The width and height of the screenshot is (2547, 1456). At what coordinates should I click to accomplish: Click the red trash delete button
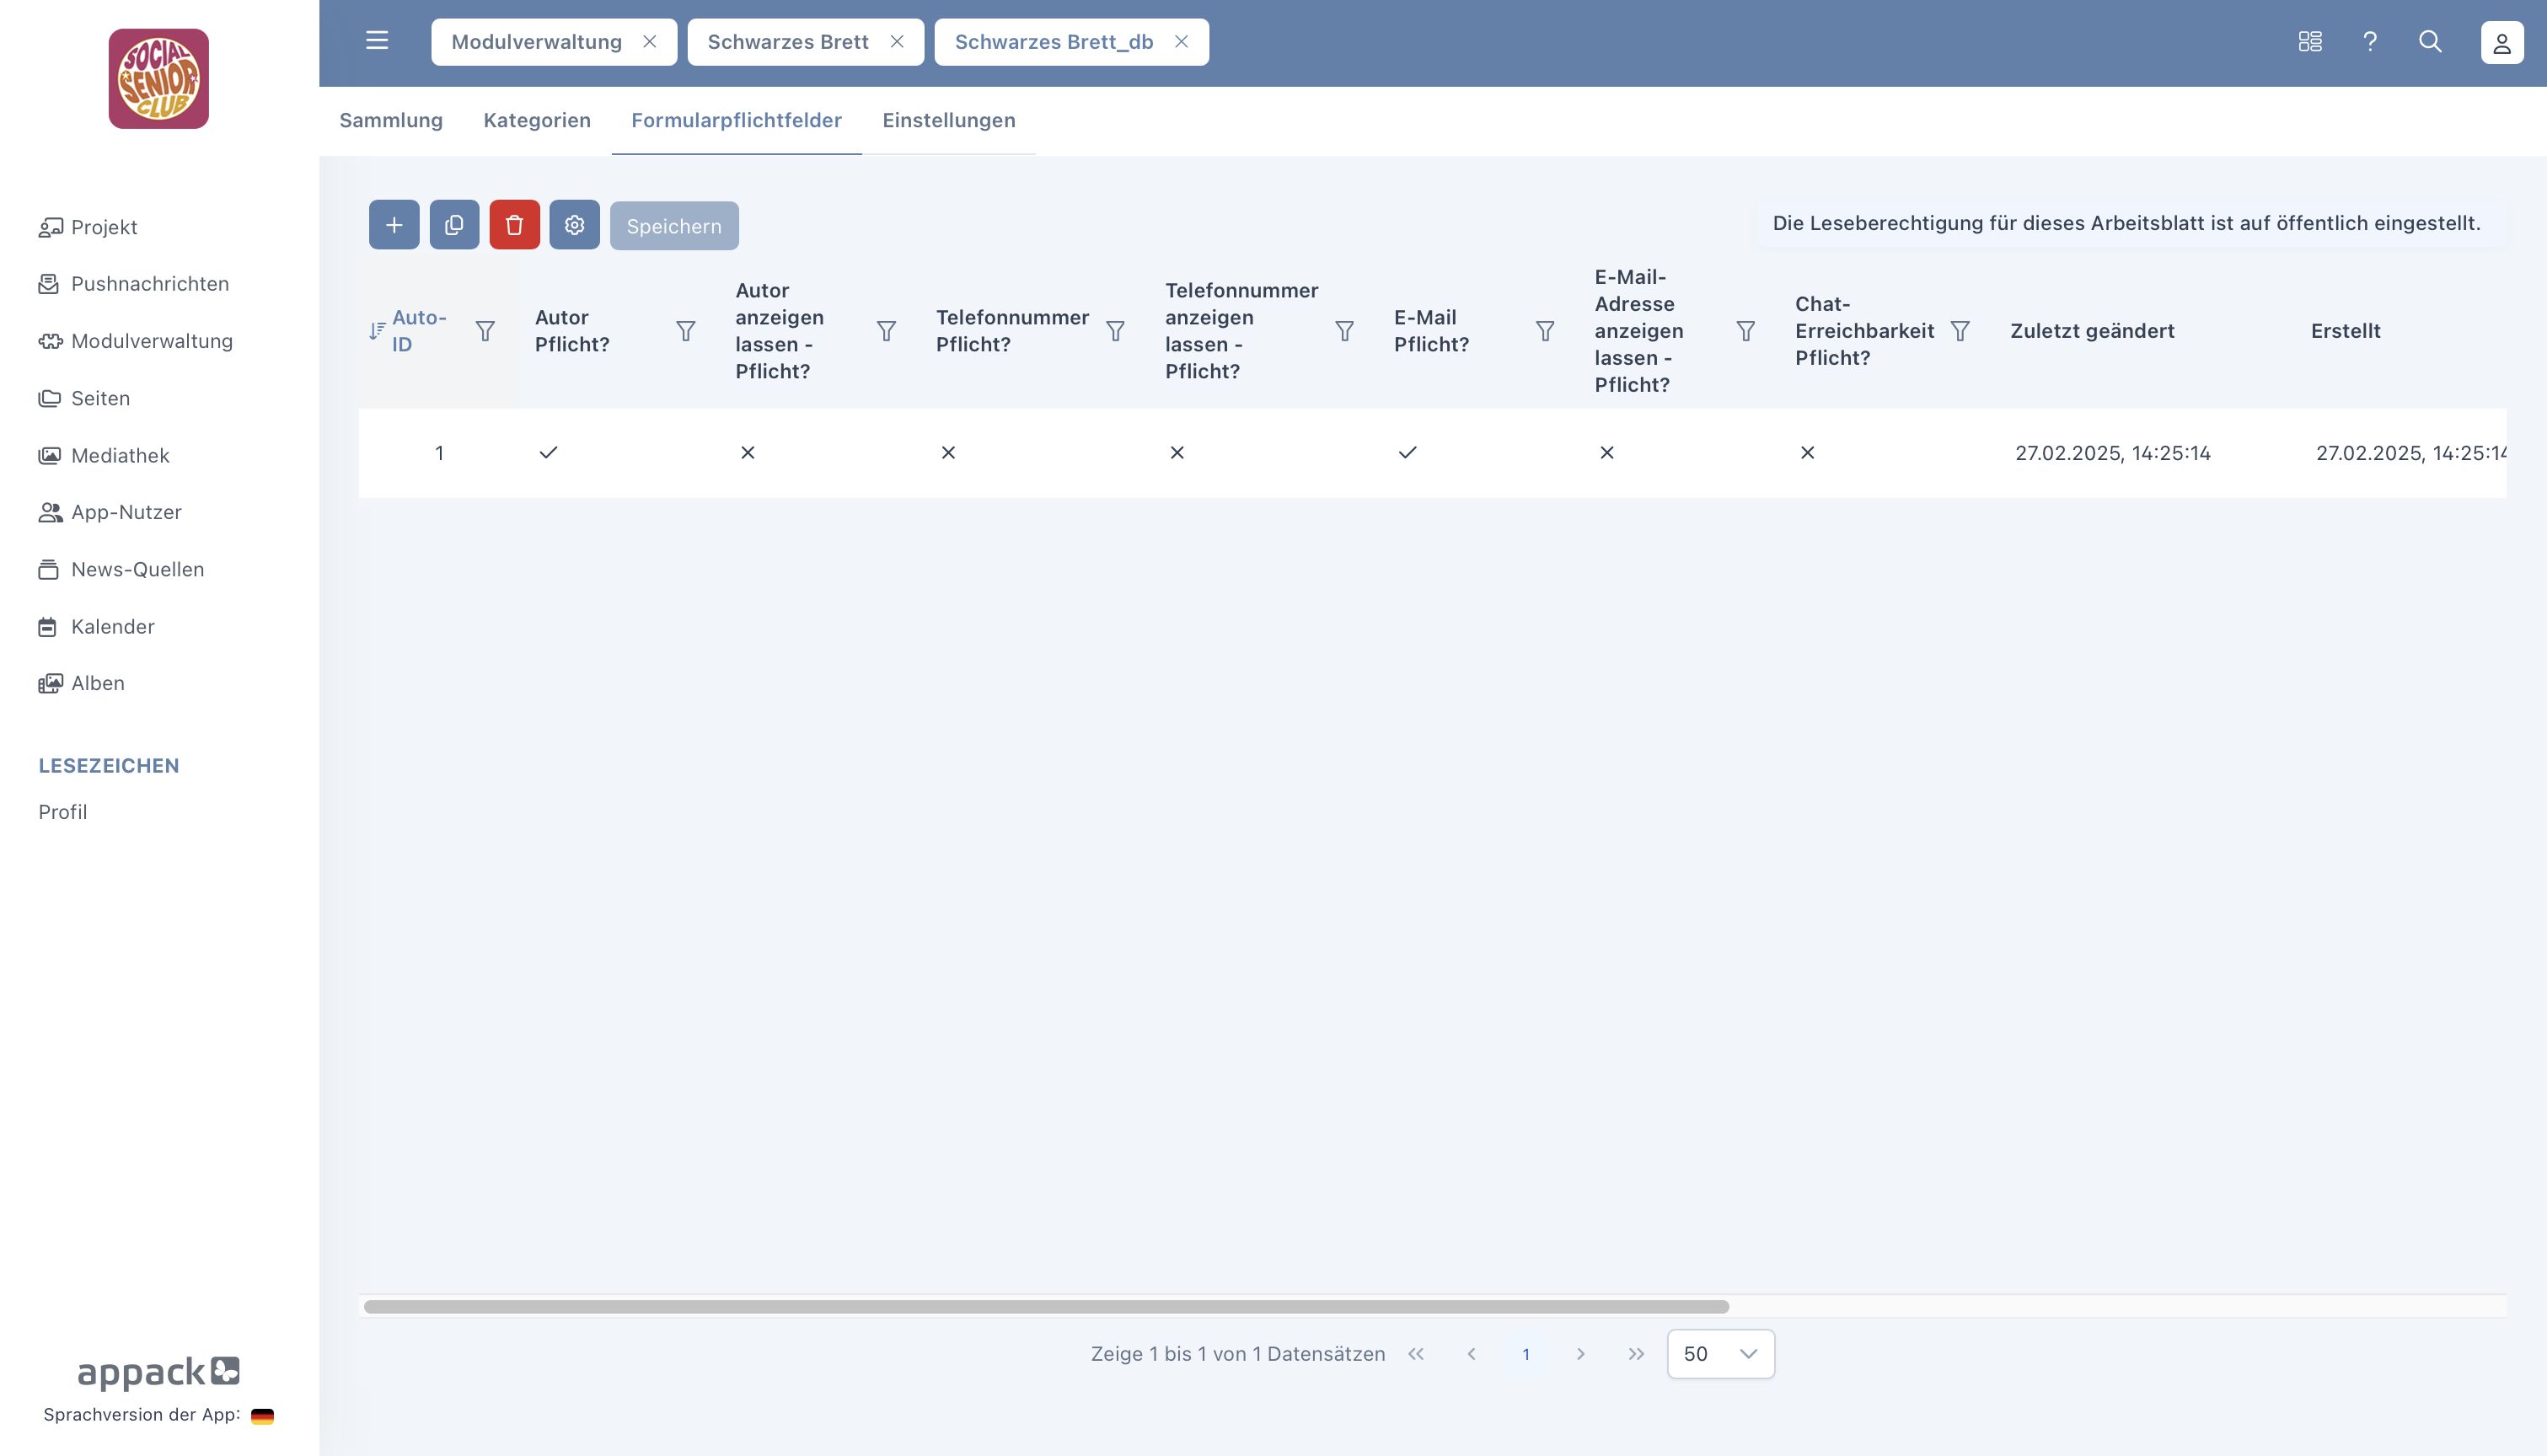[514, 225]
